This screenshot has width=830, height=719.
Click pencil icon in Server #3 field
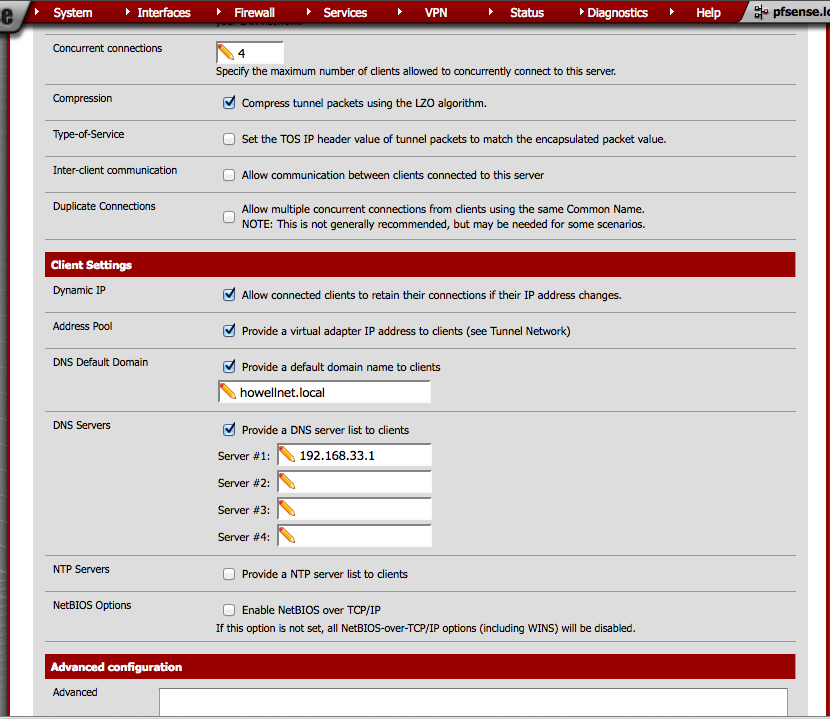click(x=287, y=508)
